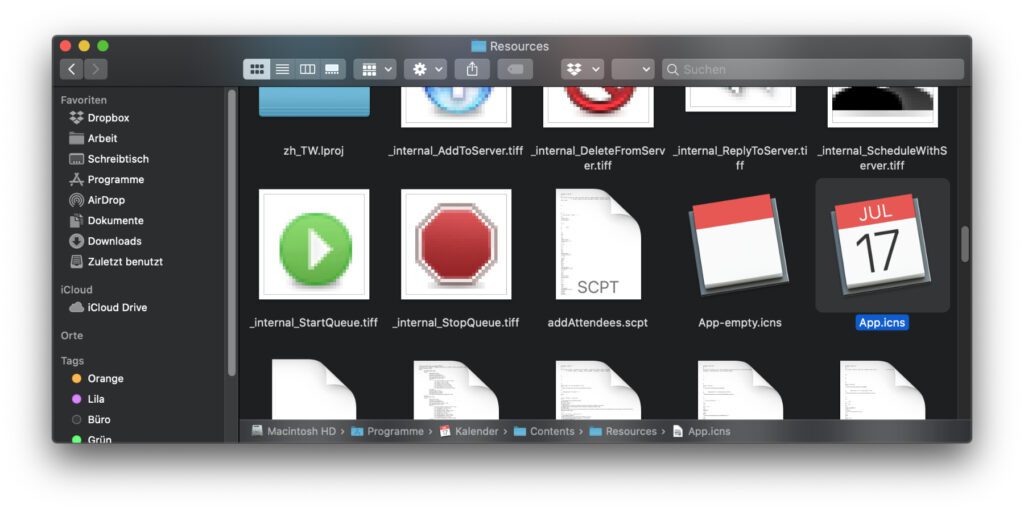Open the blank dropdown beside the search field
Image resolution: width=1024 pixels, height=512 pixels.
[633, 69]
